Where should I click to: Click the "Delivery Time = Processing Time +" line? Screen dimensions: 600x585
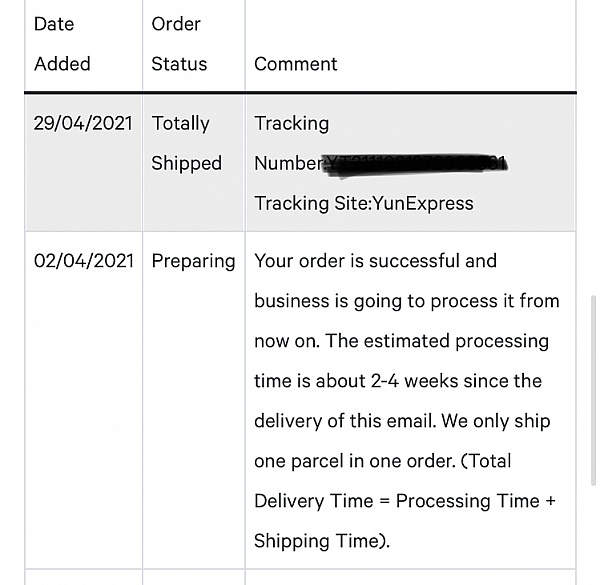coord(405,501)
